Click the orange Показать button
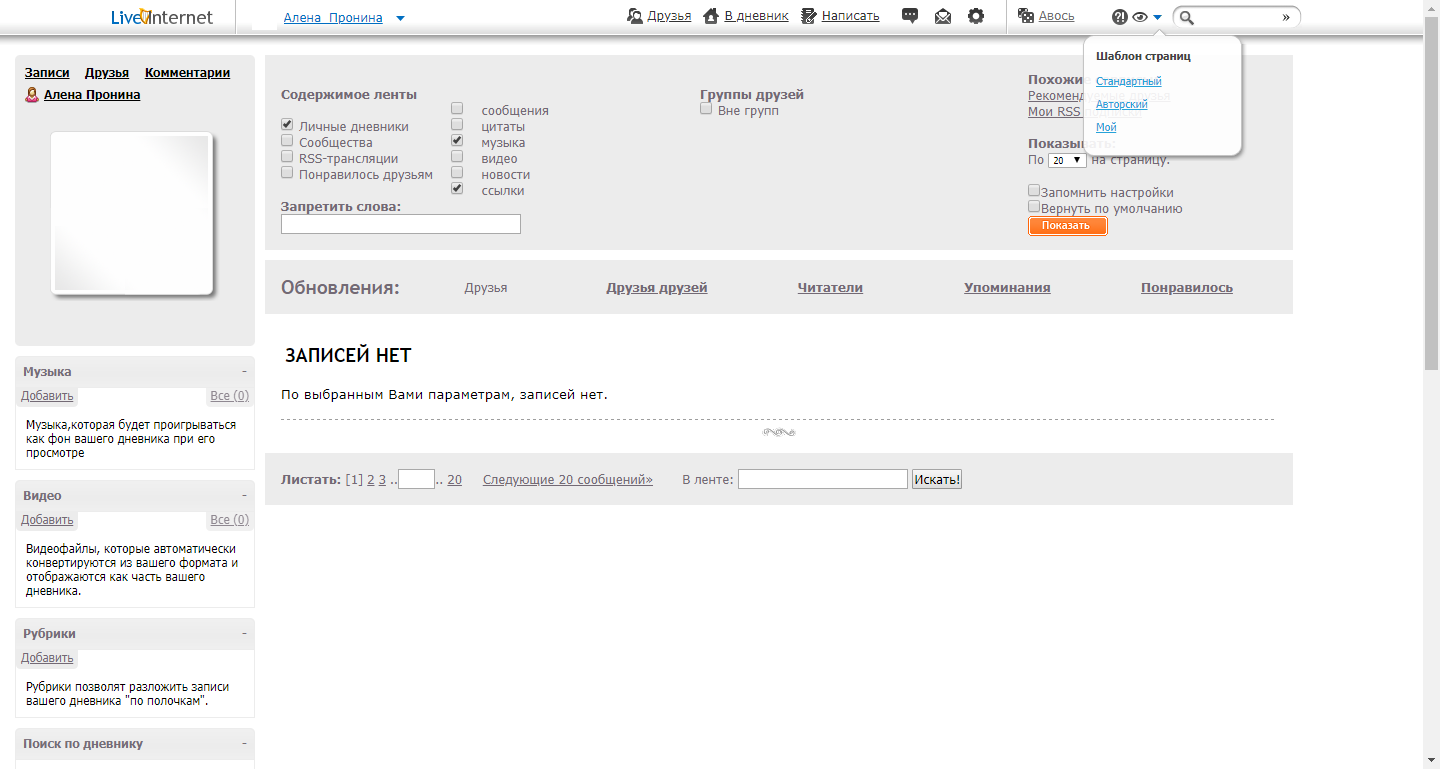The width and height of the screenshot is (1440, 769). coord(1067,226)
